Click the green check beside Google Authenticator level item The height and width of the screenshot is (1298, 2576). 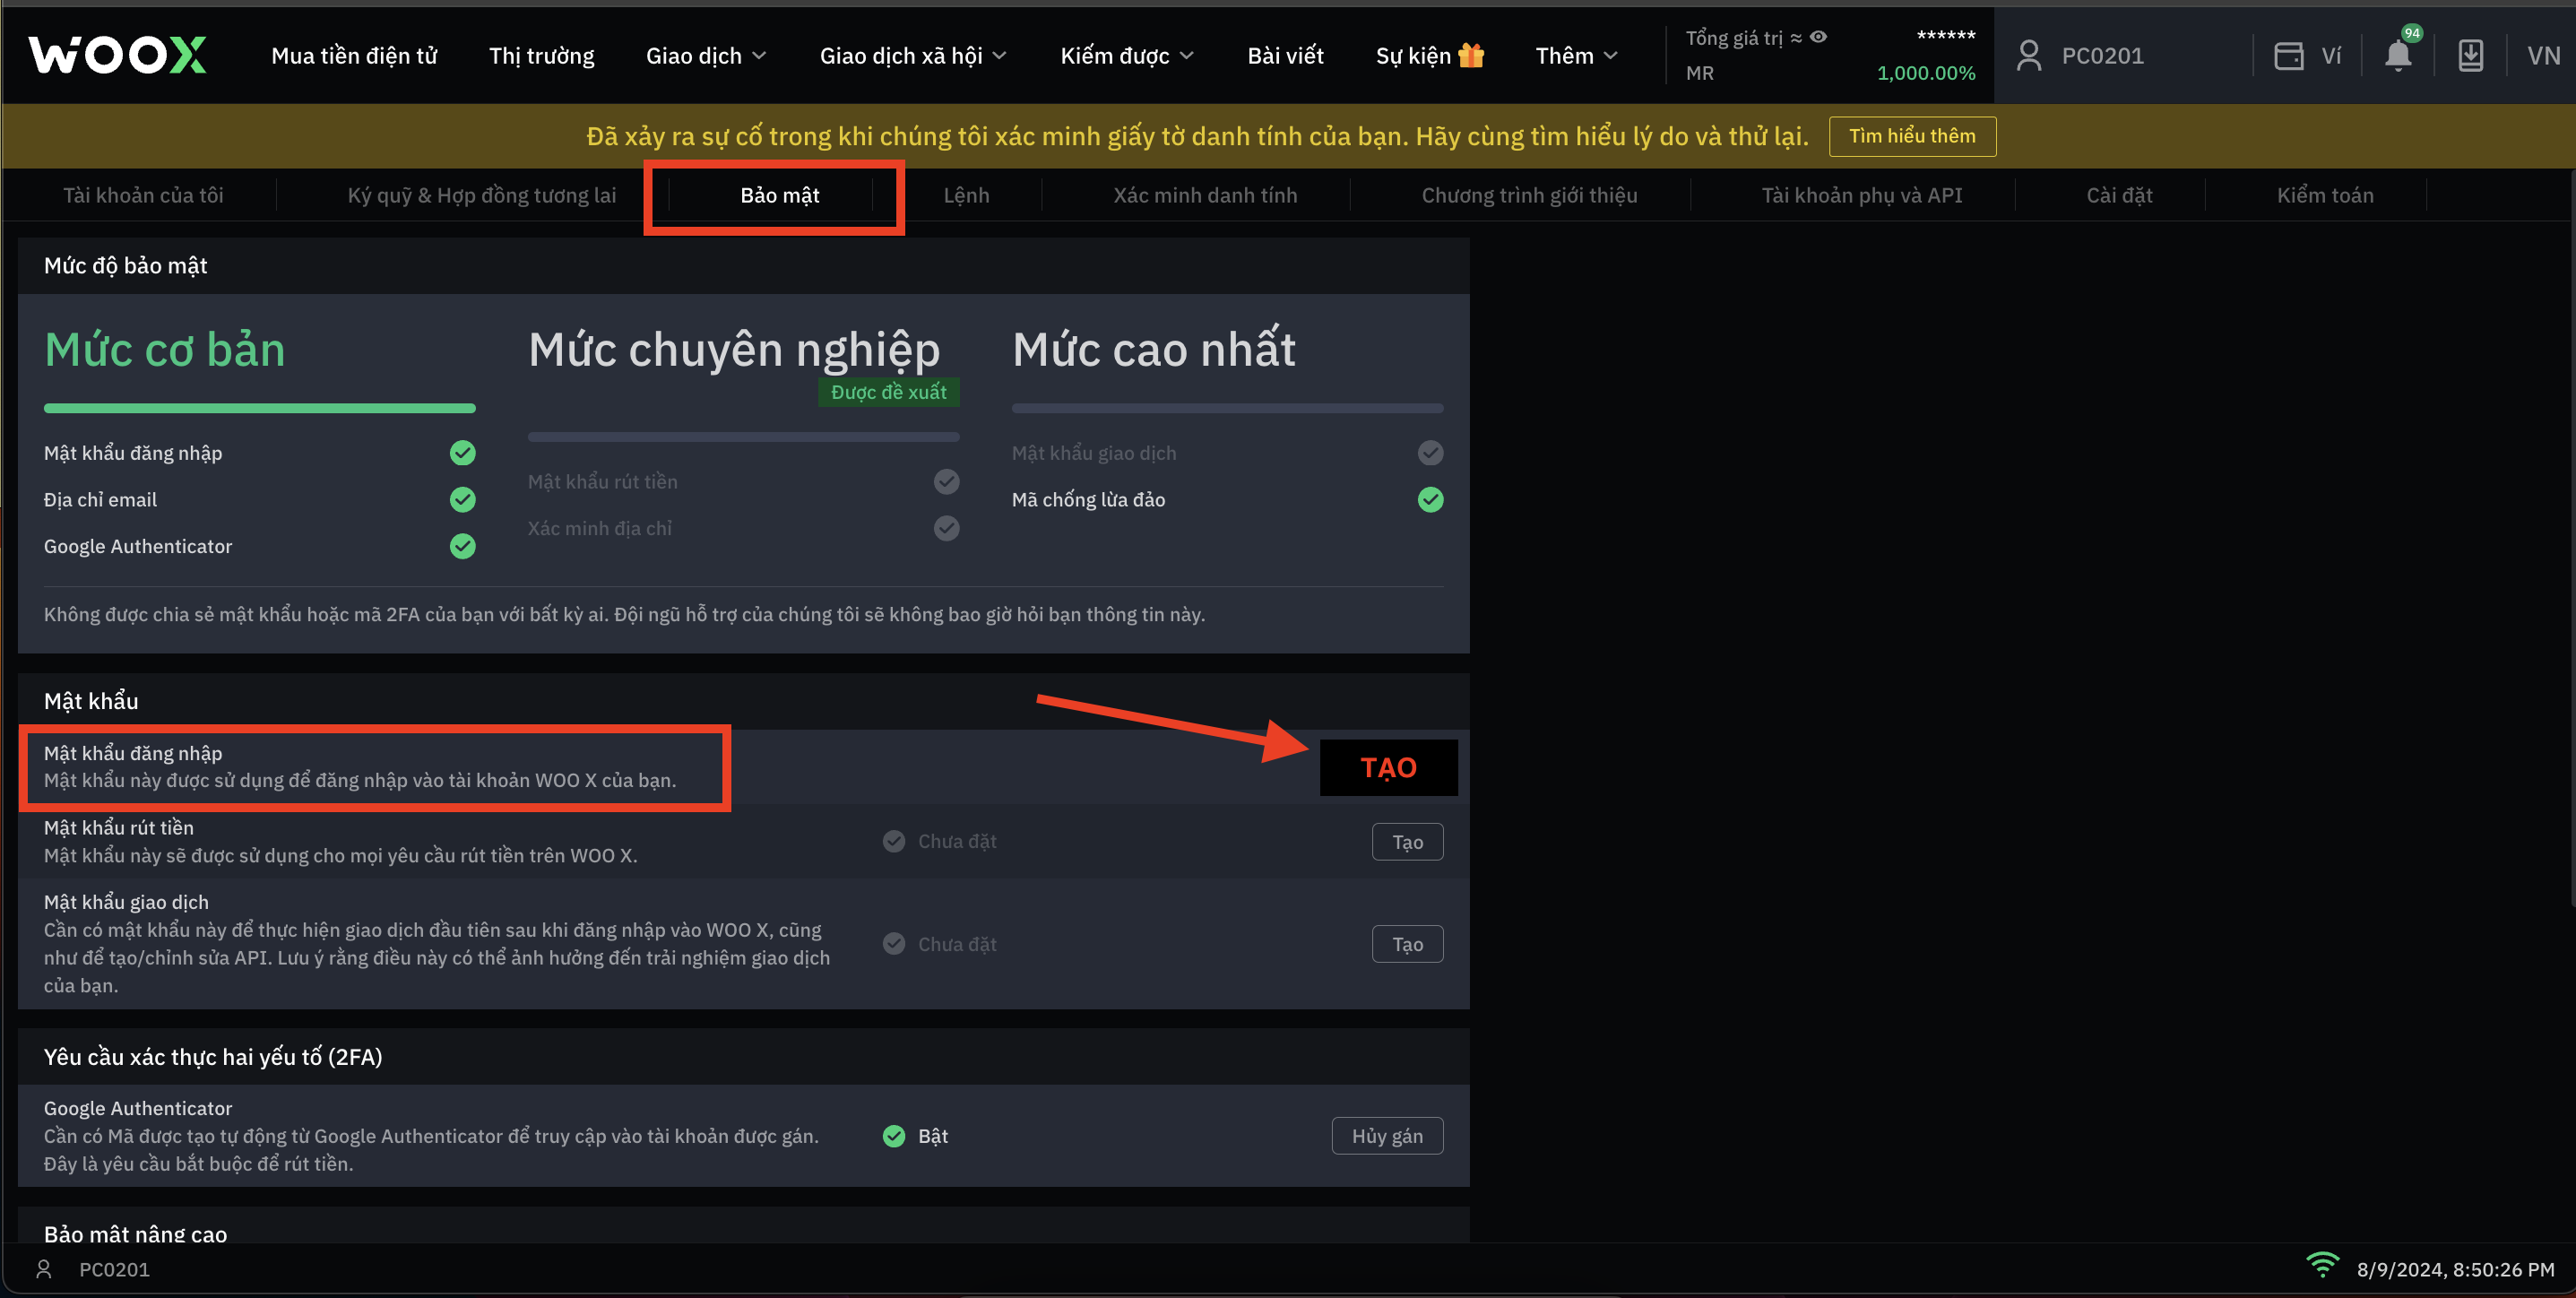[x=462, y=546]
